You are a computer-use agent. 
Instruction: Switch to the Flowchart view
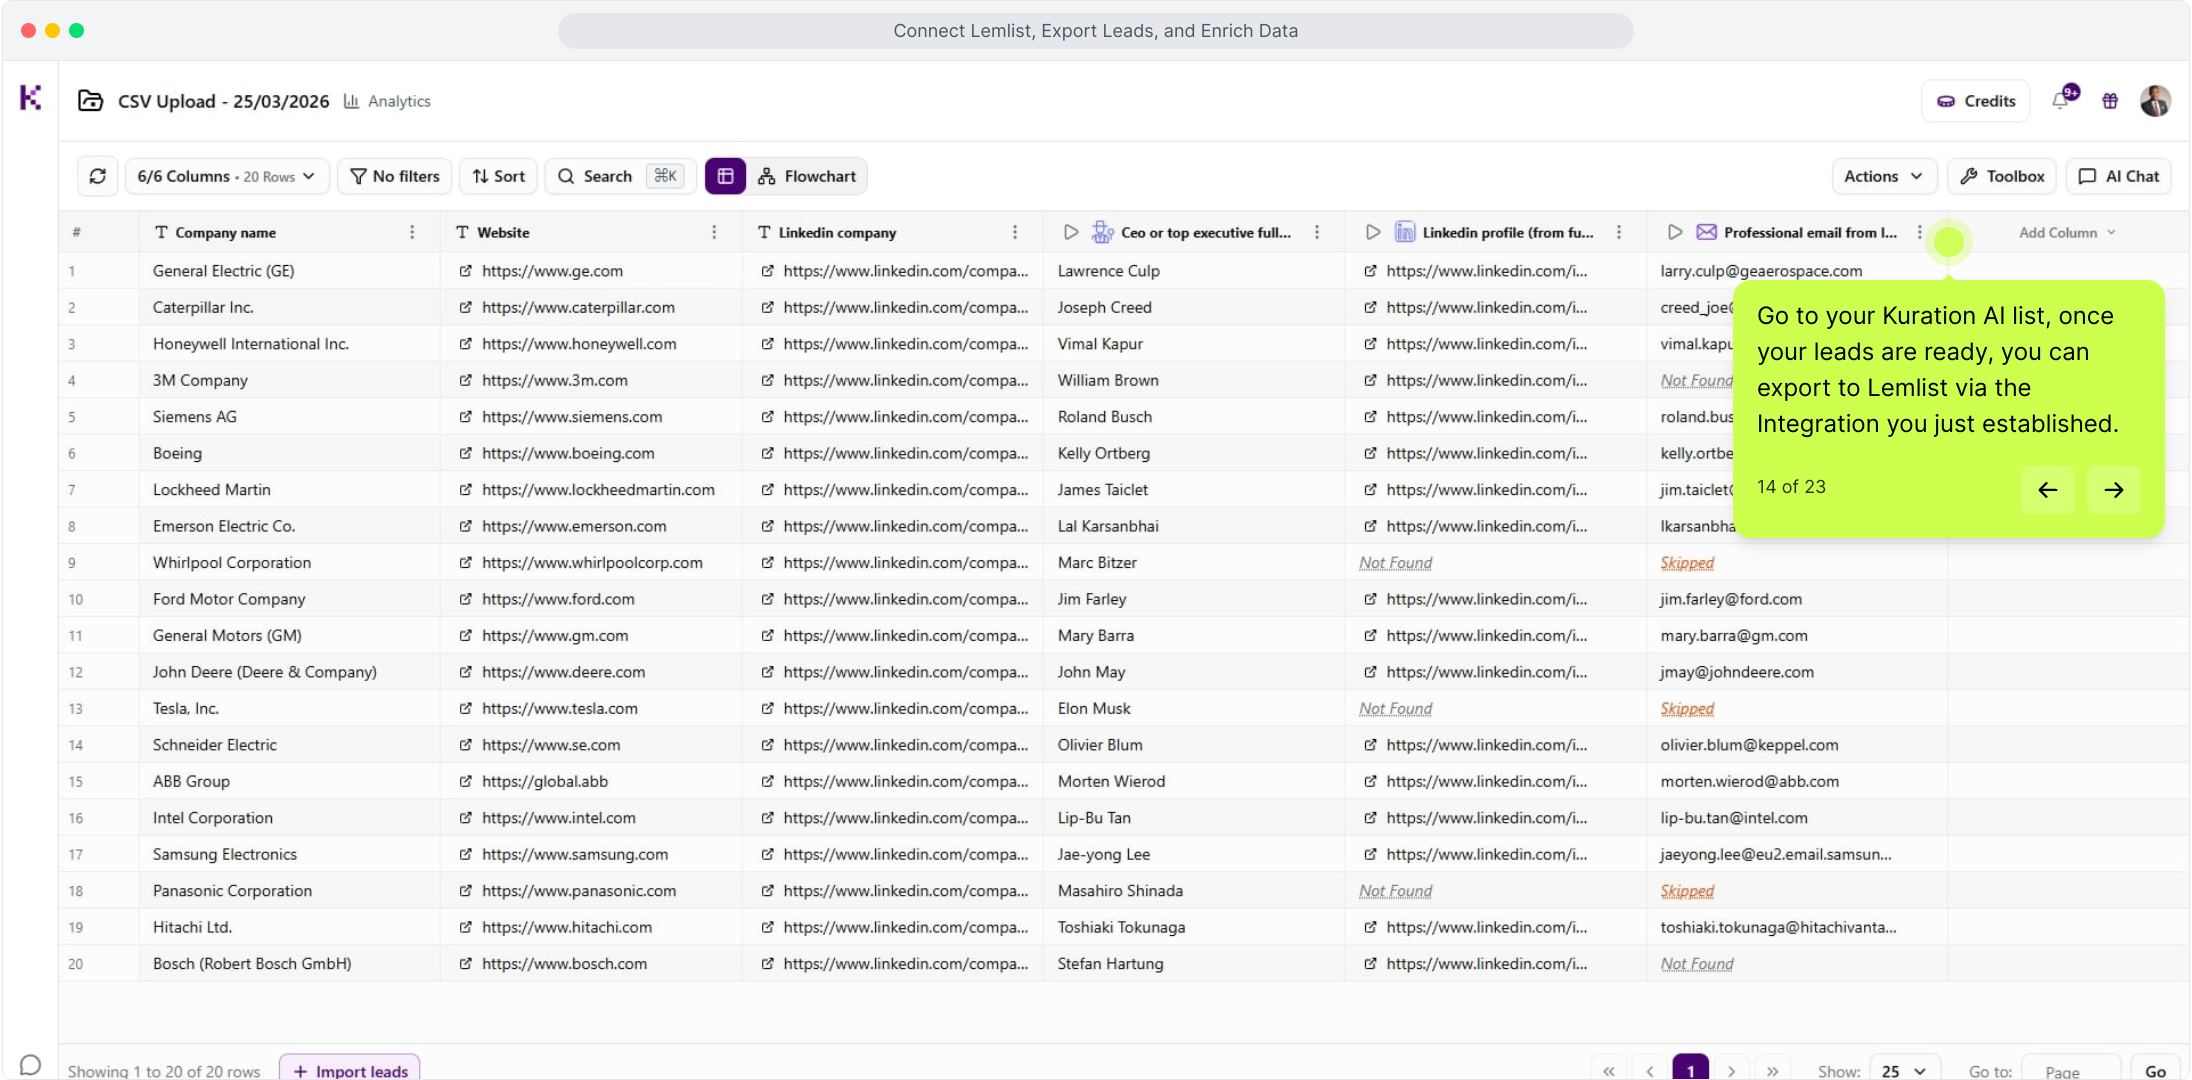click(808, 176)
